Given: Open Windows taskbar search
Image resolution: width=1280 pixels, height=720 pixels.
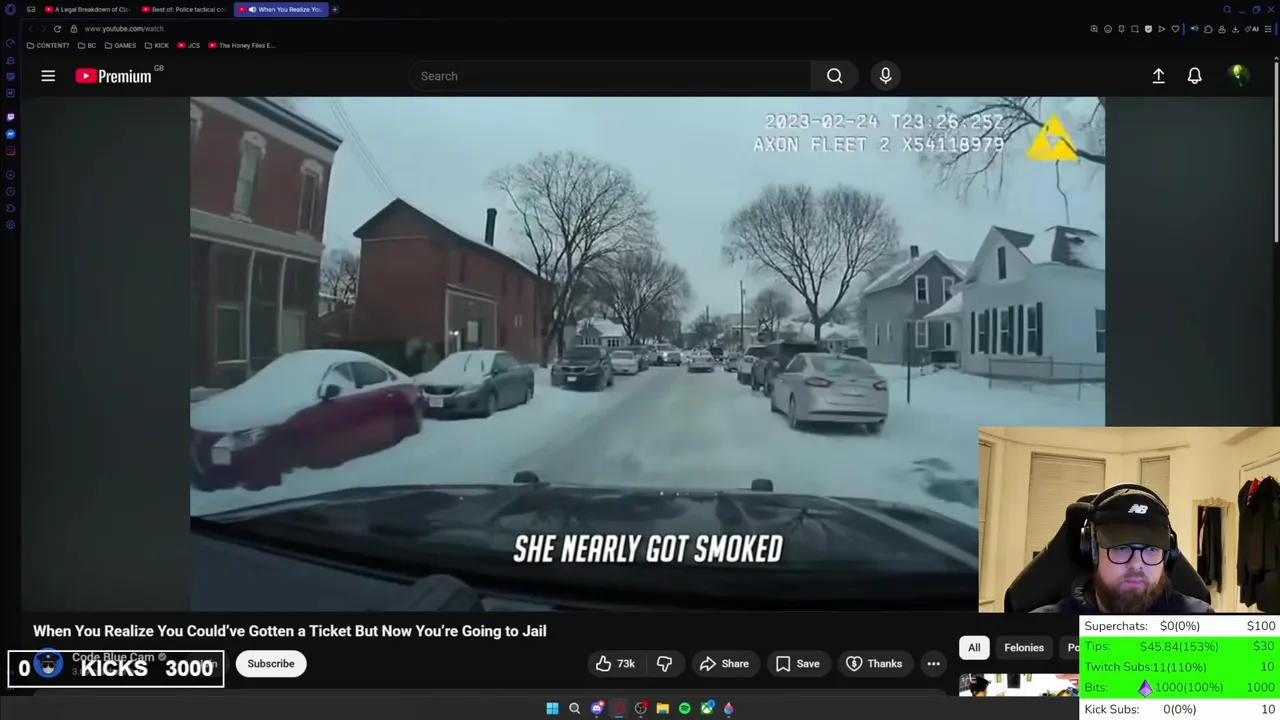Looking at the screenshot, I should (x=574, y=708).
